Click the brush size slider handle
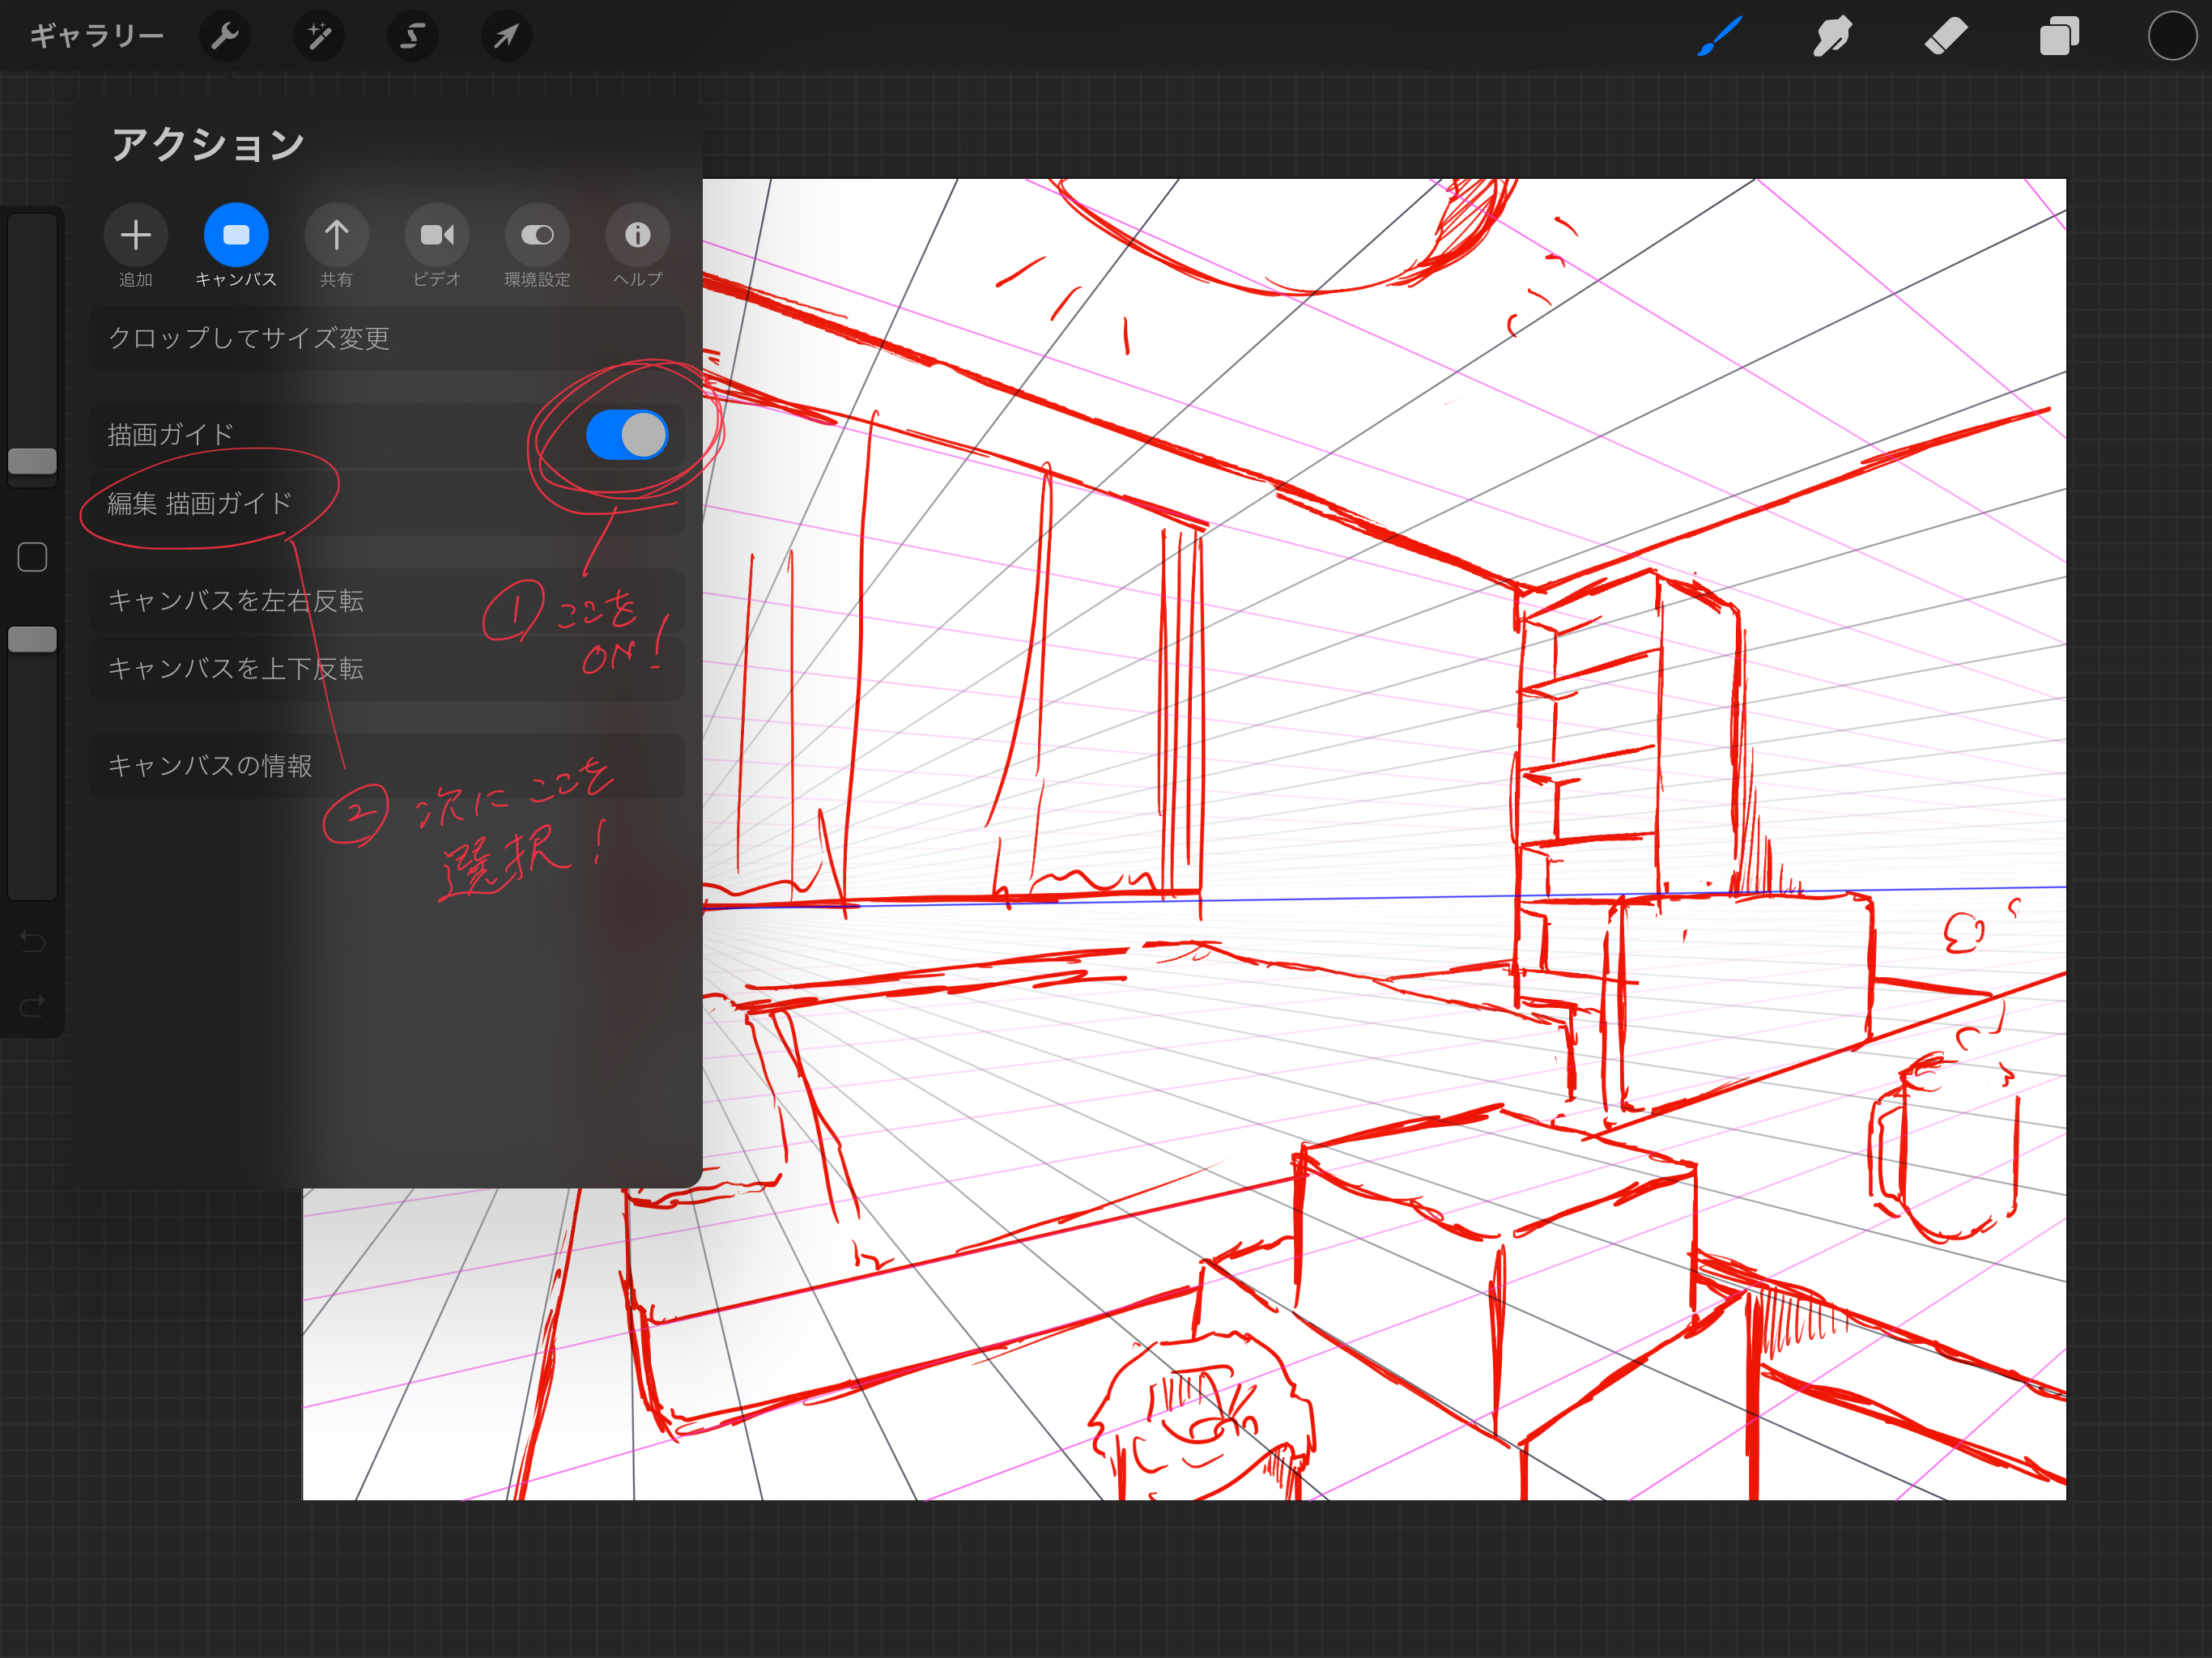 pyautogui.click(x=32, y=461)
